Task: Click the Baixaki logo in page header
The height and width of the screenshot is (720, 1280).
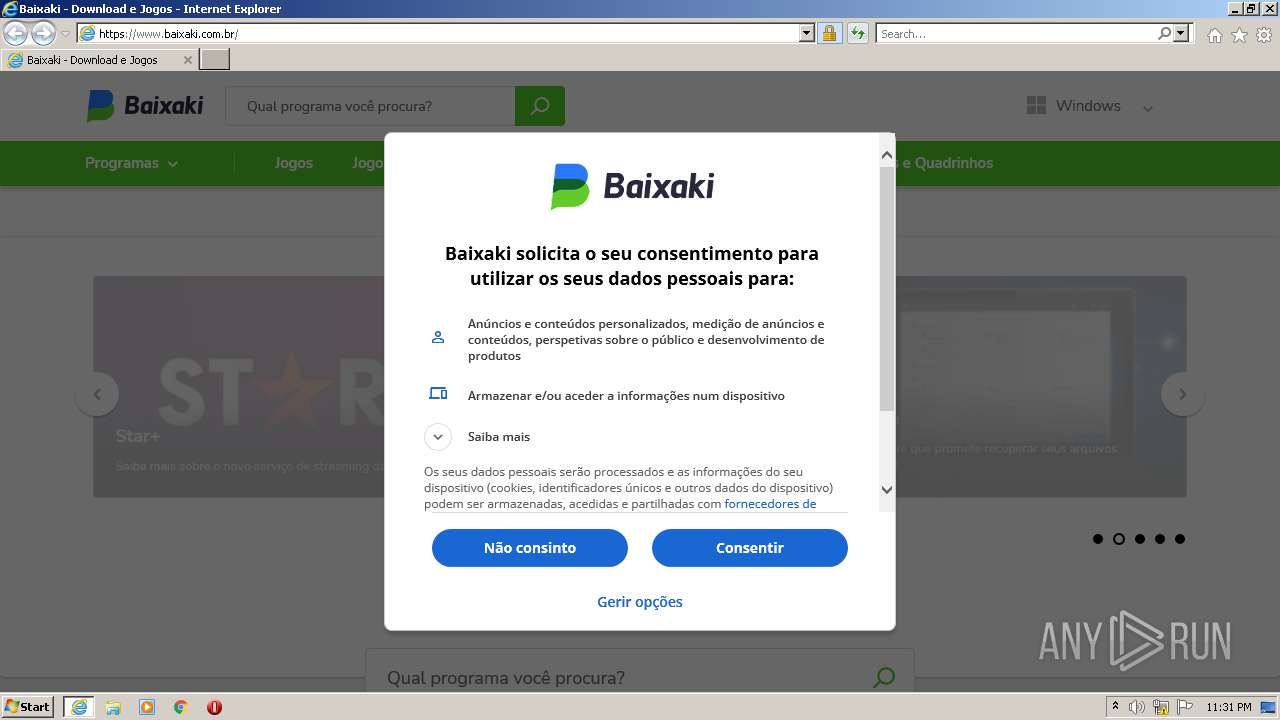Action: tap(145, 105)
